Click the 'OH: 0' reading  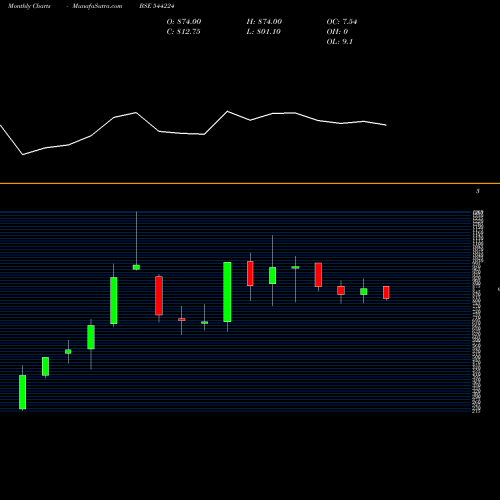click(x=337, y=32)
